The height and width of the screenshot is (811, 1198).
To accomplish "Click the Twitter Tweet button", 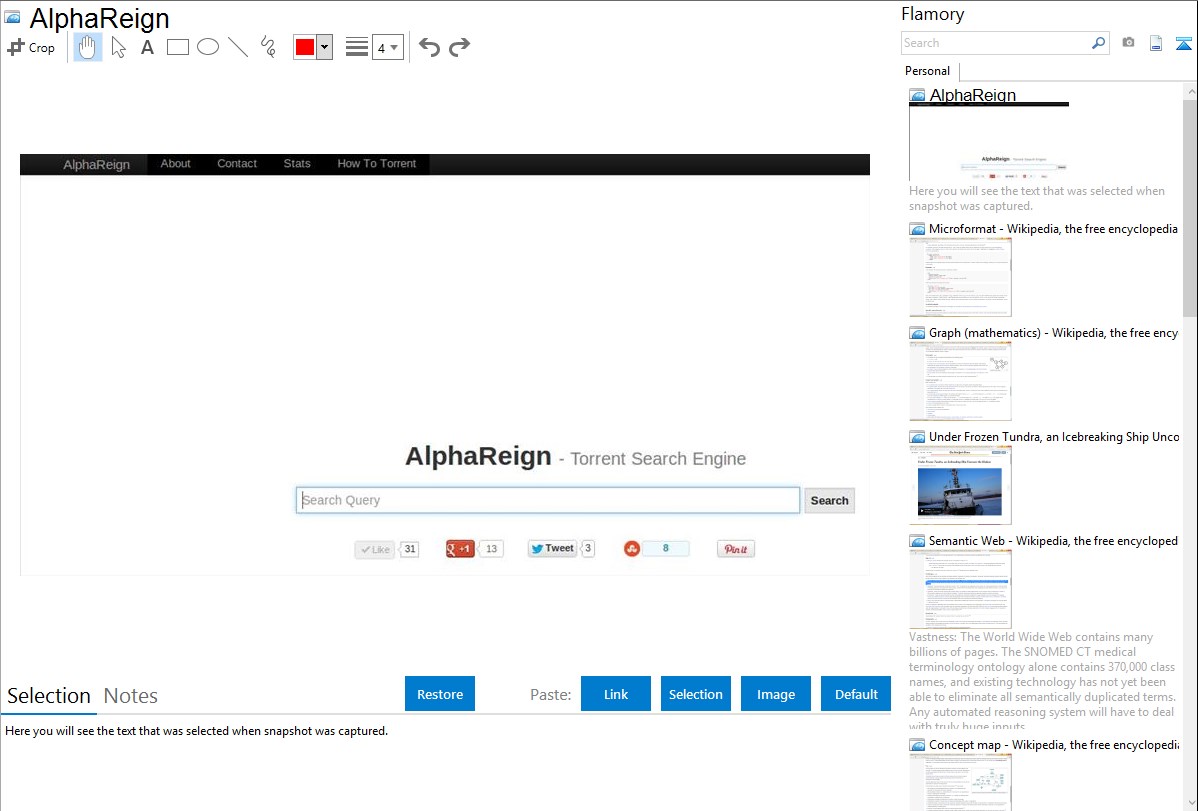I will 552,548.
